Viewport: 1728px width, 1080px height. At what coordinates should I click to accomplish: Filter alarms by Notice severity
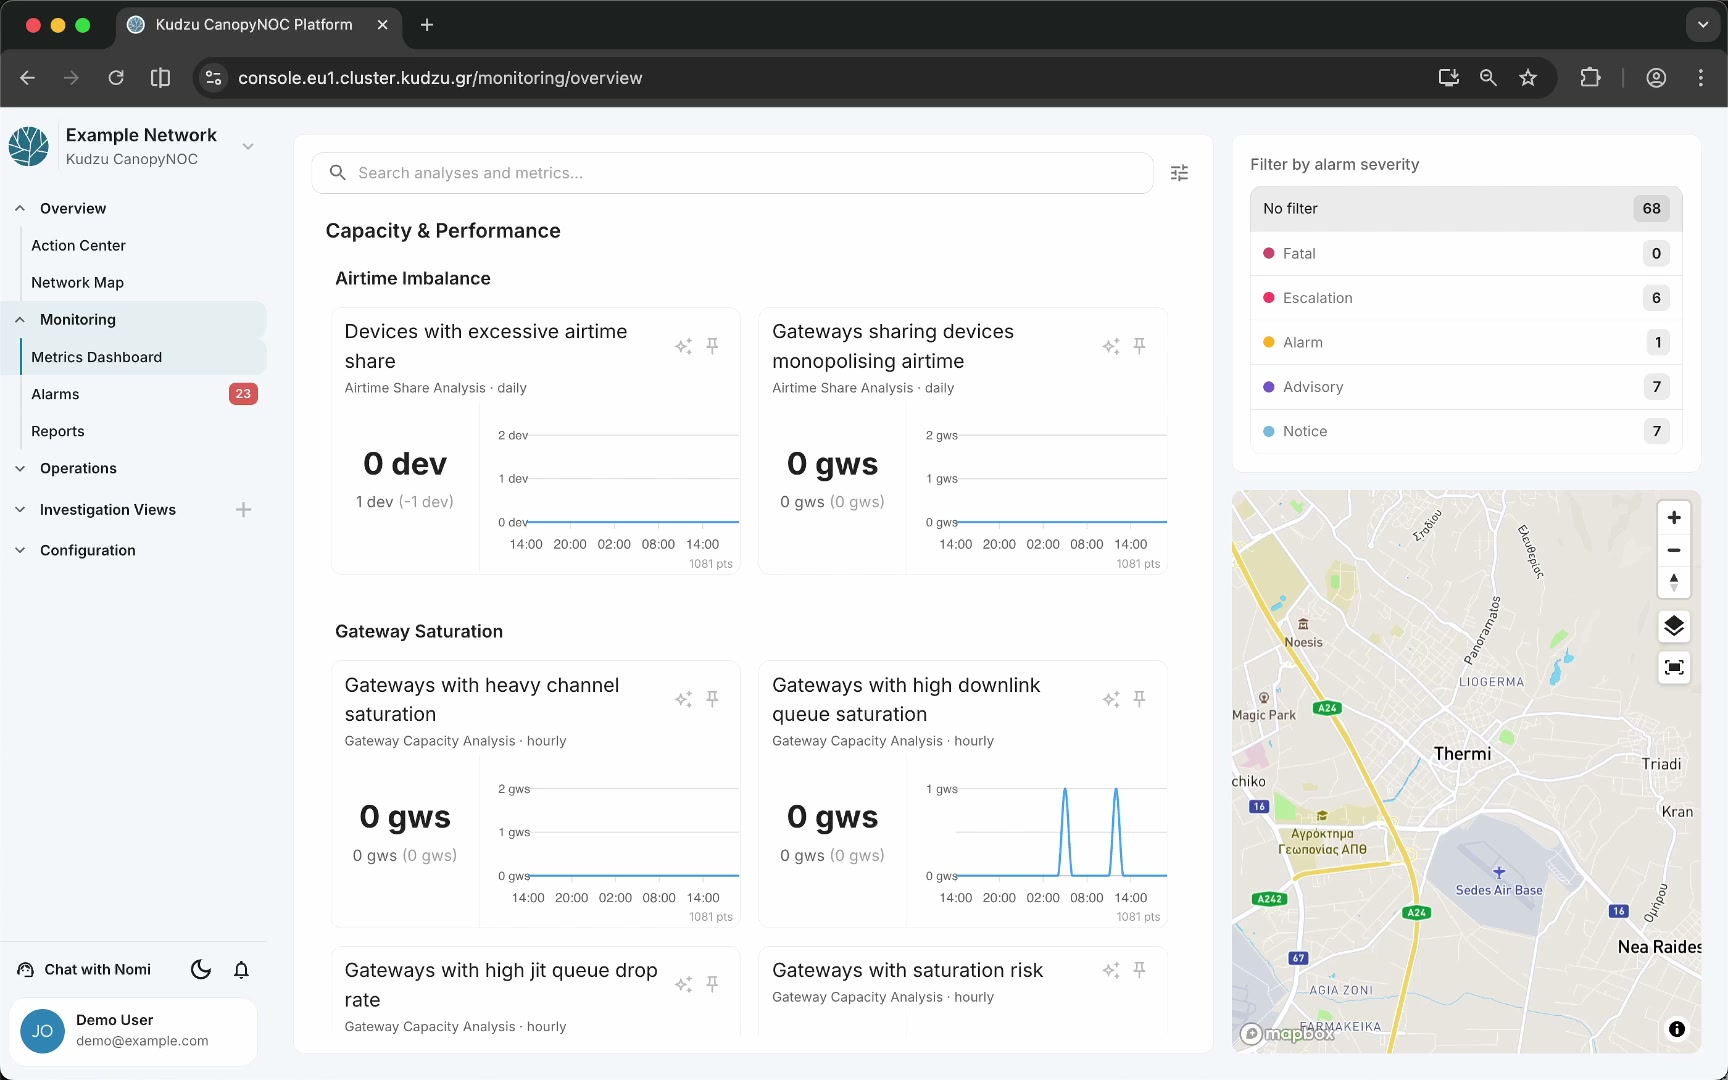coord(1466,432)
